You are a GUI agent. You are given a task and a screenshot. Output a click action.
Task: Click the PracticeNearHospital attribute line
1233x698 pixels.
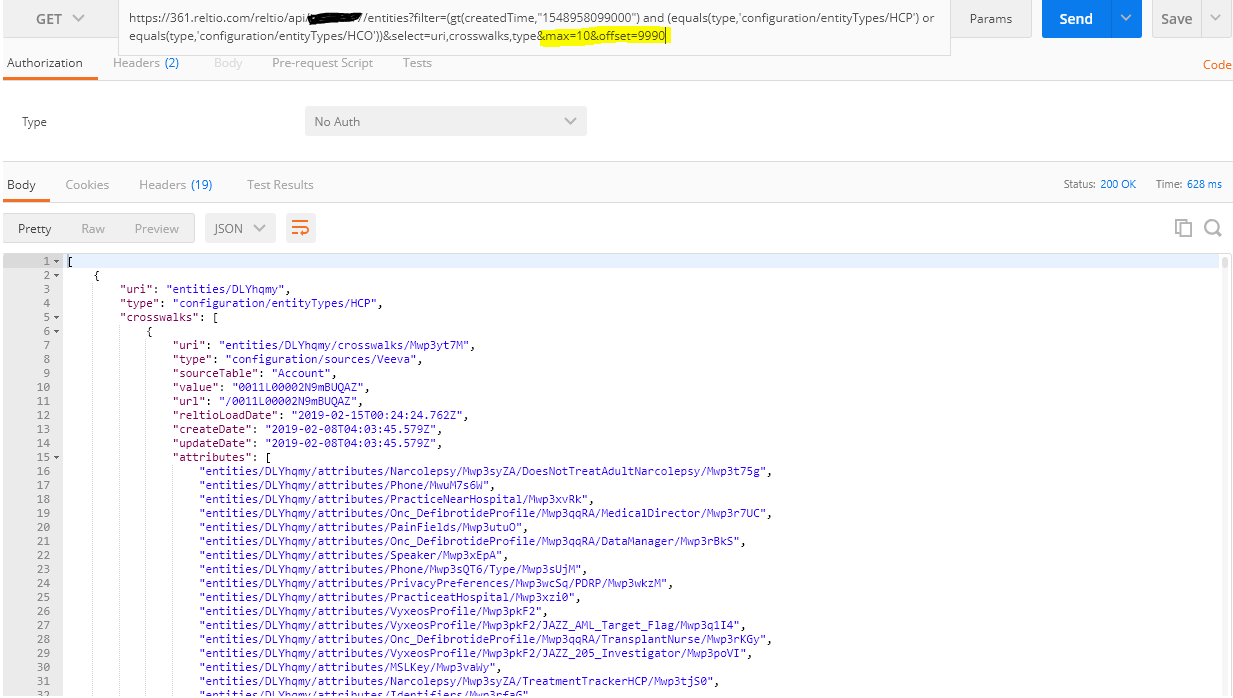[397, 499]
